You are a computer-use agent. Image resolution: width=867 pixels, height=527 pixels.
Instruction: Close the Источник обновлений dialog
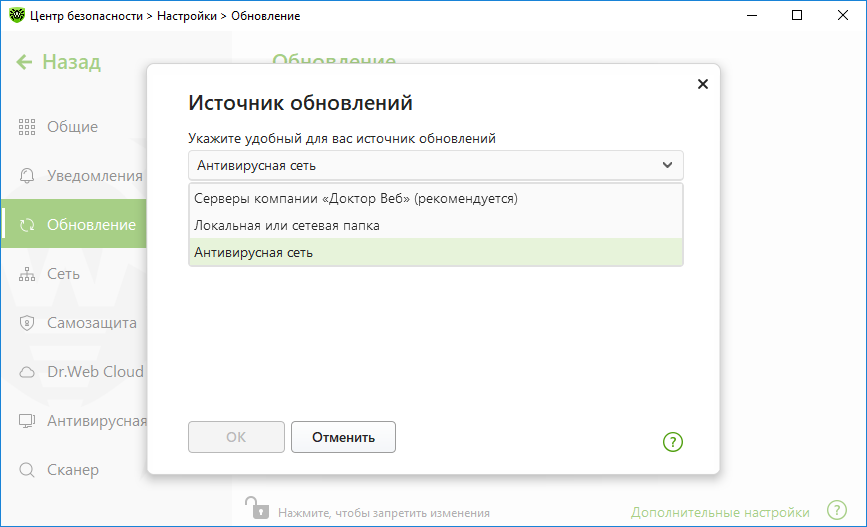(x=703, y=84)
